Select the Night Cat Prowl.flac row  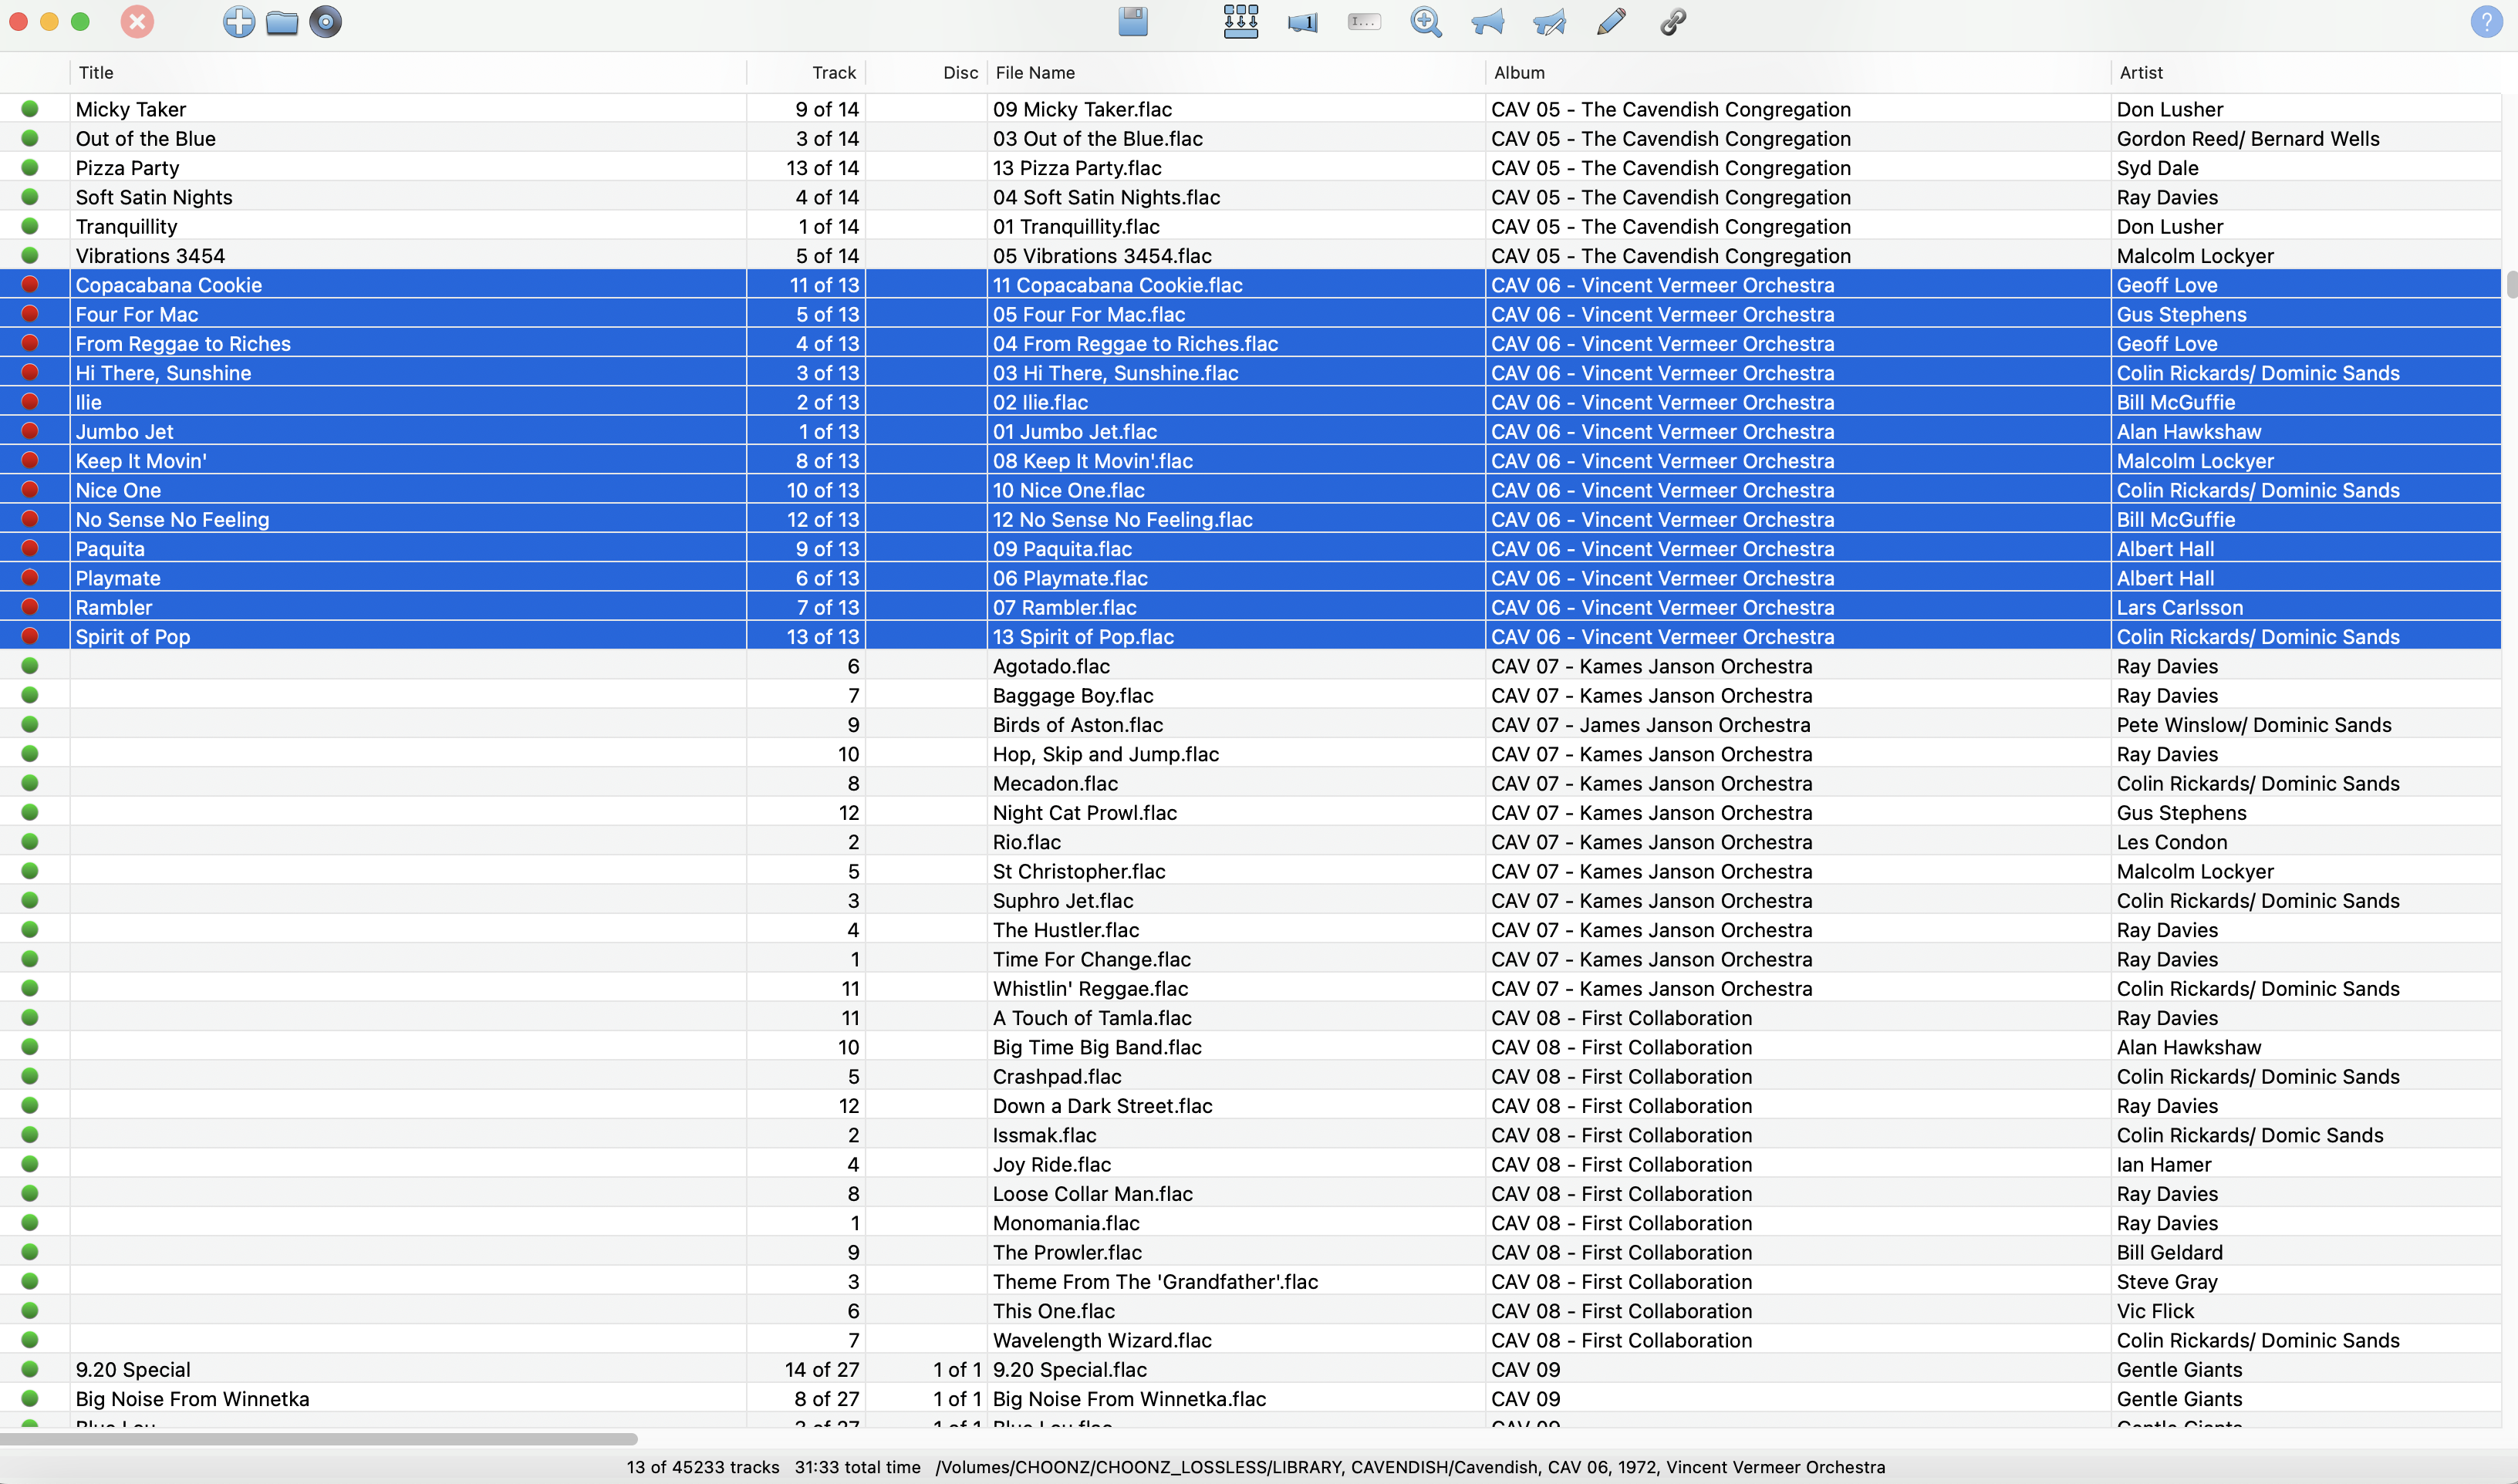[1084, 813]
